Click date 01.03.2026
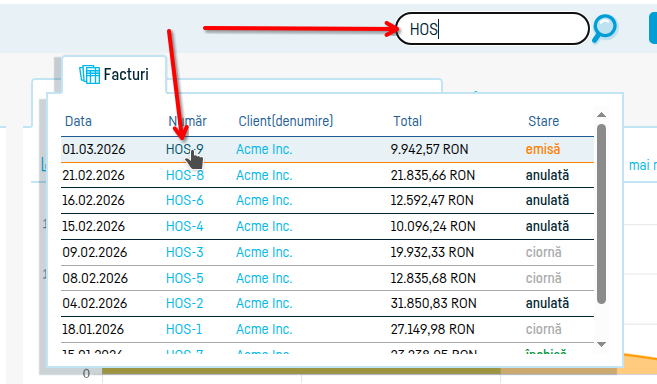 (x=94, y=149)
